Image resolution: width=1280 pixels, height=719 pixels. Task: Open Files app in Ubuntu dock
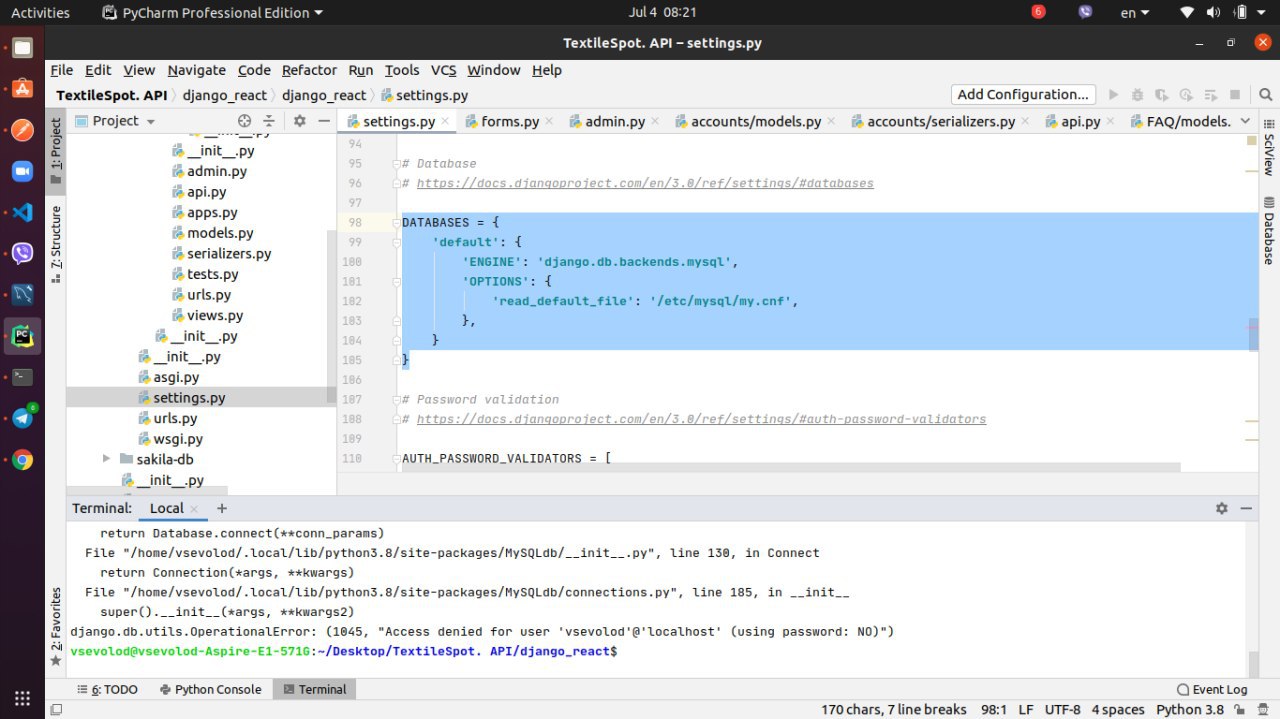[x=22, y=47]
